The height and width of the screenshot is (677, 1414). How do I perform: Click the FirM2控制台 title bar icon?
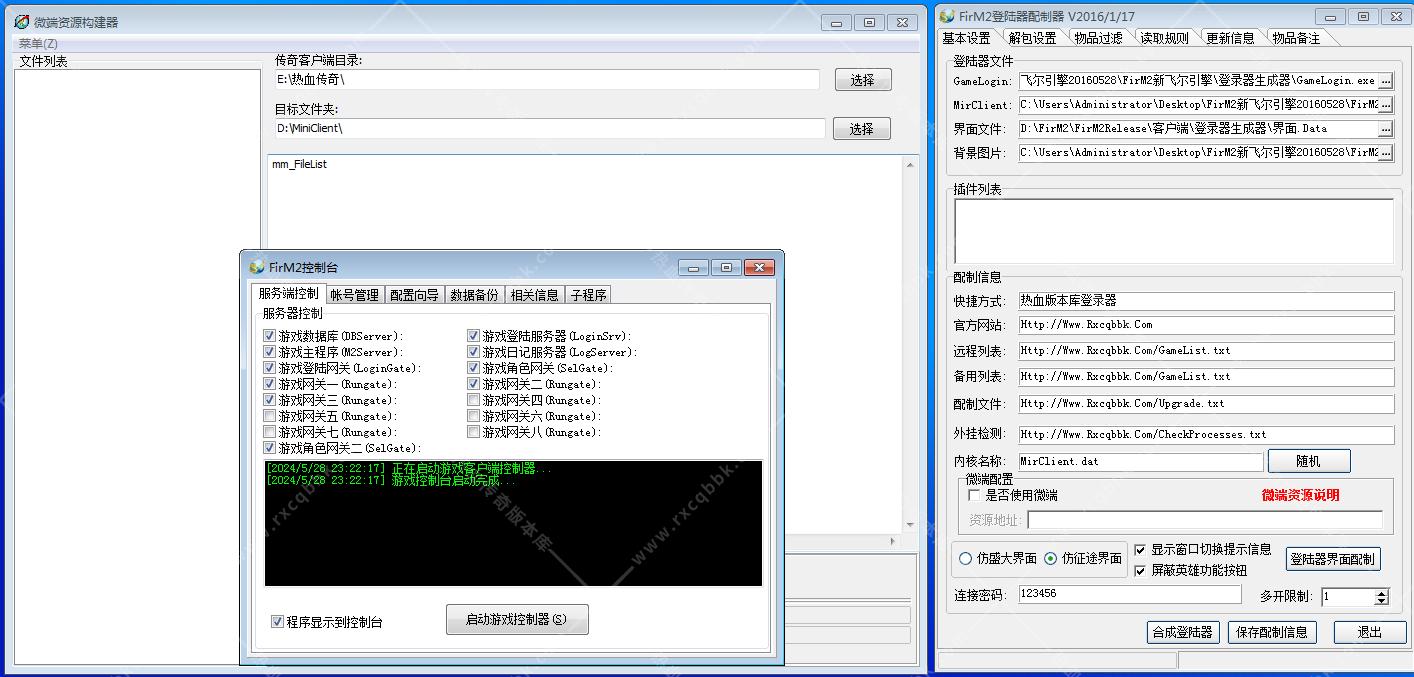(257, 267)
